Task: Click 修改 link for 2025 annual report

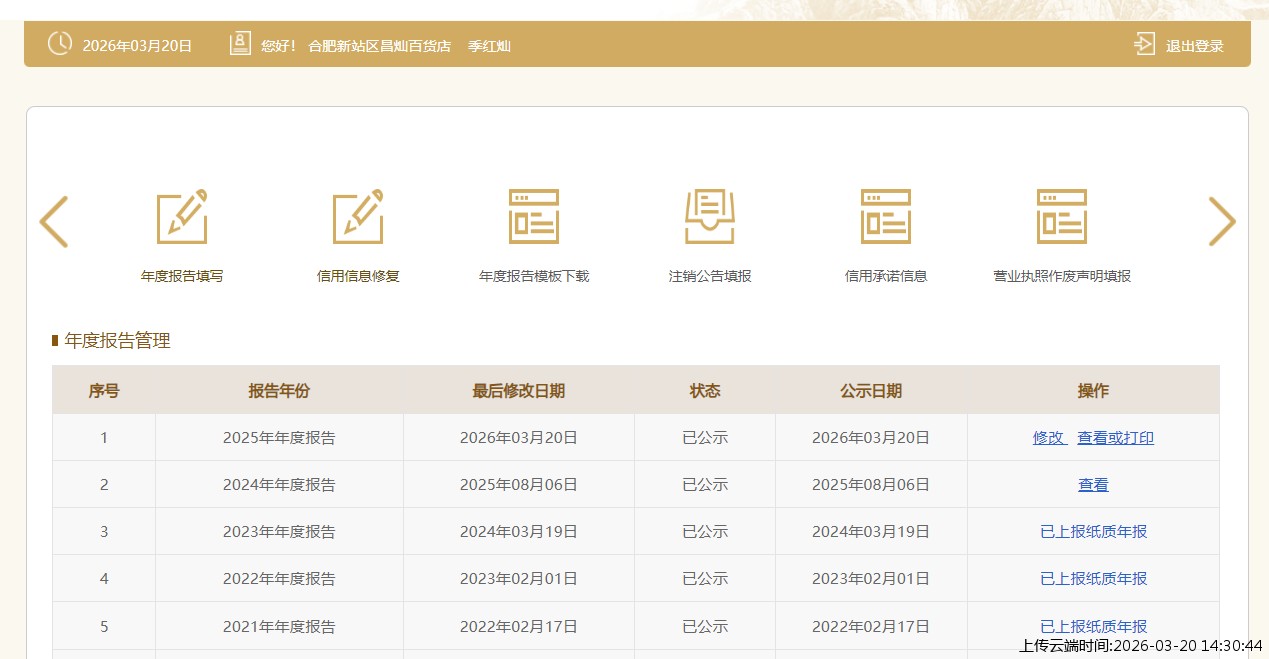Action: pos(1049,438)
